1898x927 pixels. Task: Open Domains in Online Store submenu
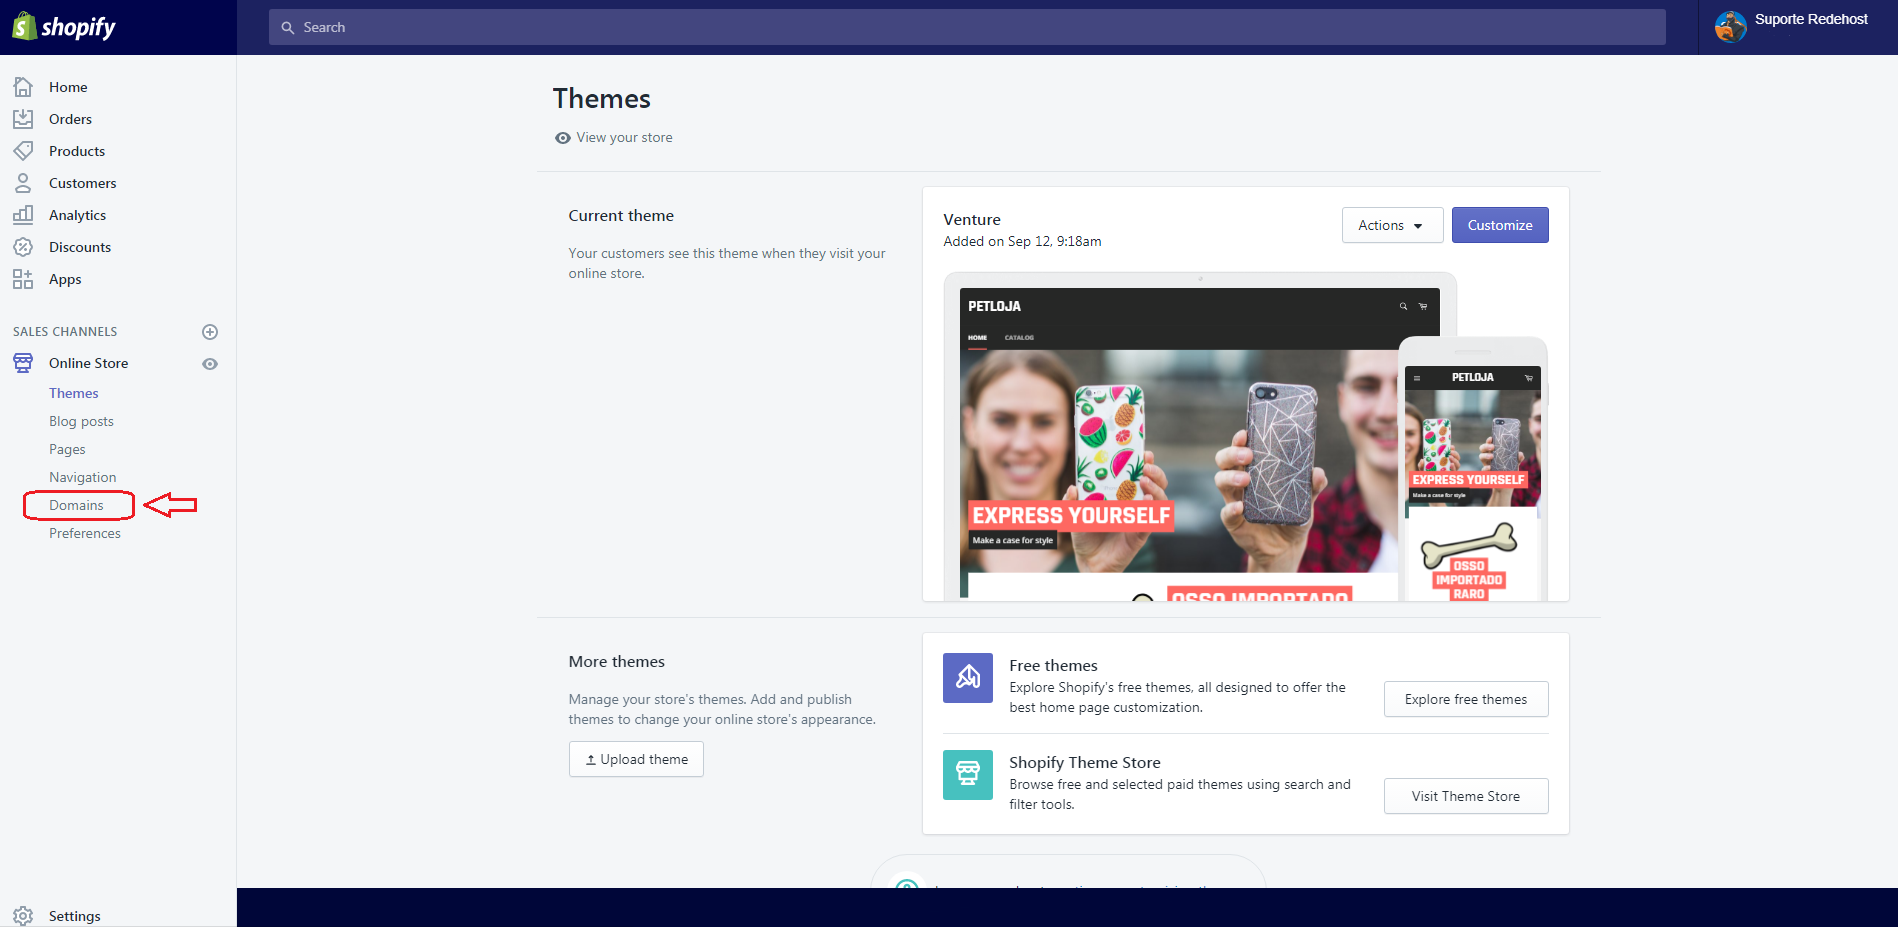[x=76, y=505]
